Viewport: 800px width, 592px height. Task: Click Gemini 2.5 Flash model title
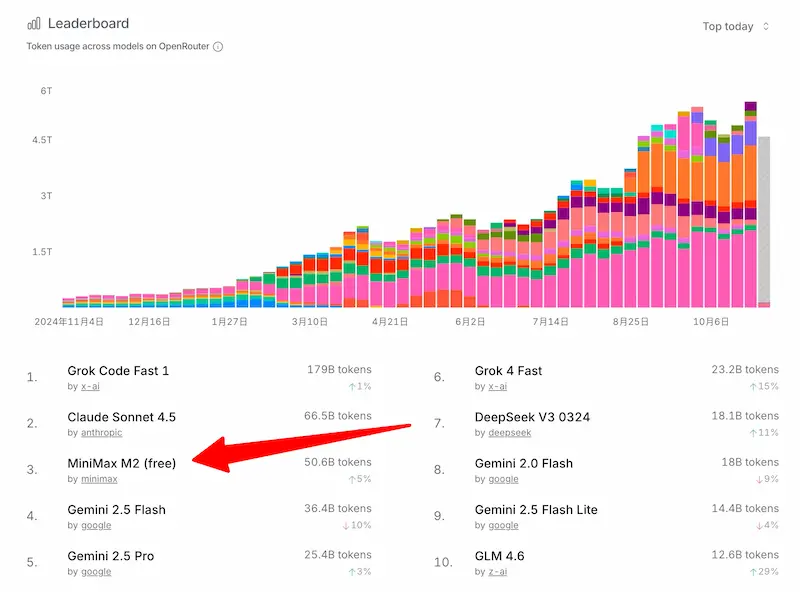(x=116, y=510)
